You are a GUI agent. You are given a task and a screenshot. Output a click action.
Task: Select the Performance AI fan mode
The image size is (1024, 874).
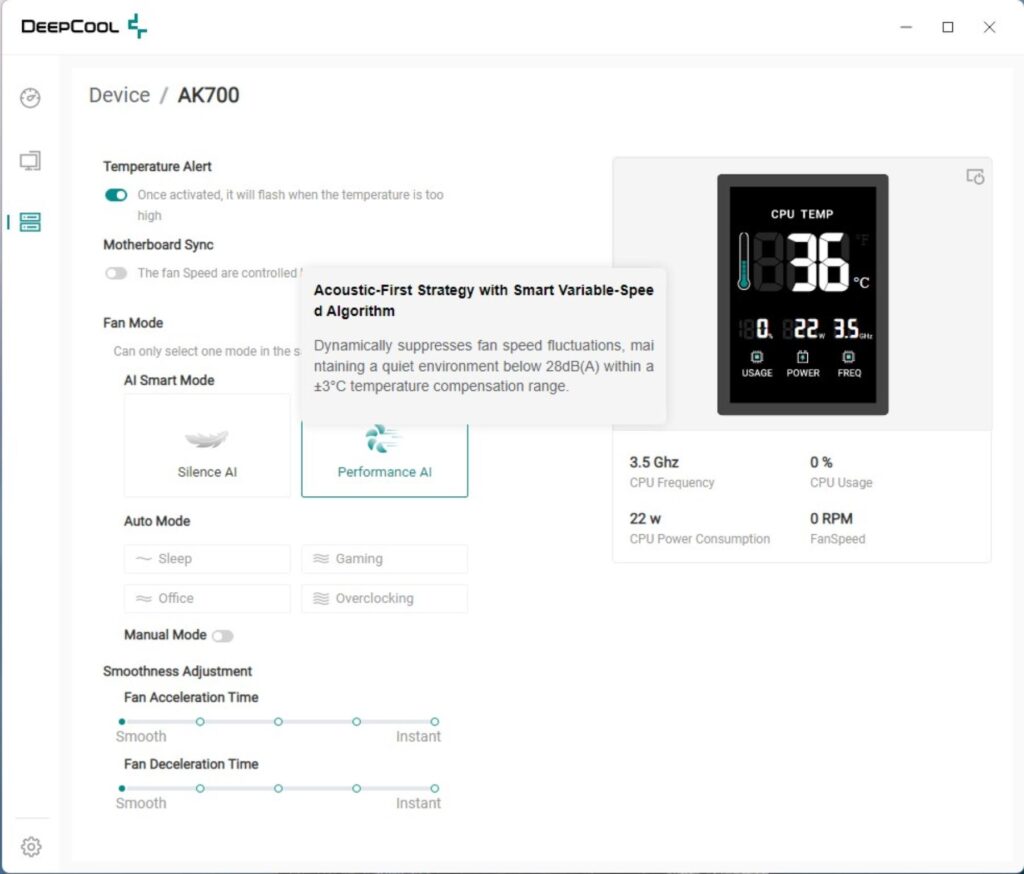(x=384, y=459)
